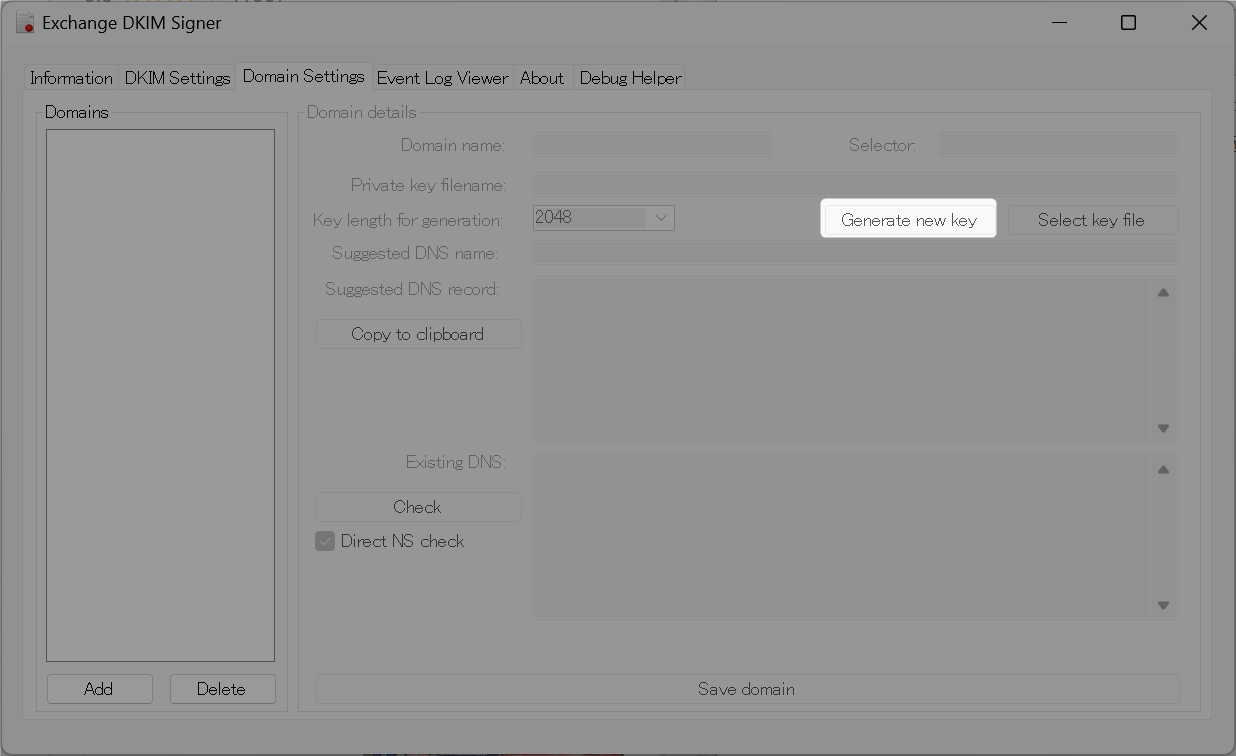This screenshot has height=756, width=1236.
Task: Click inside the Existing DNS text box
Action: (840, 536)
